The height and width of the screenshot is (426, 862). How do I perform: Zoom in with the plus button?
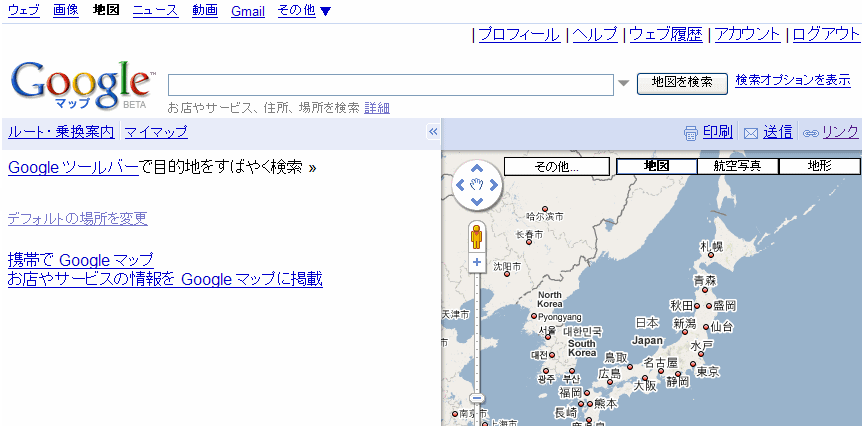[x=477, y=262]
